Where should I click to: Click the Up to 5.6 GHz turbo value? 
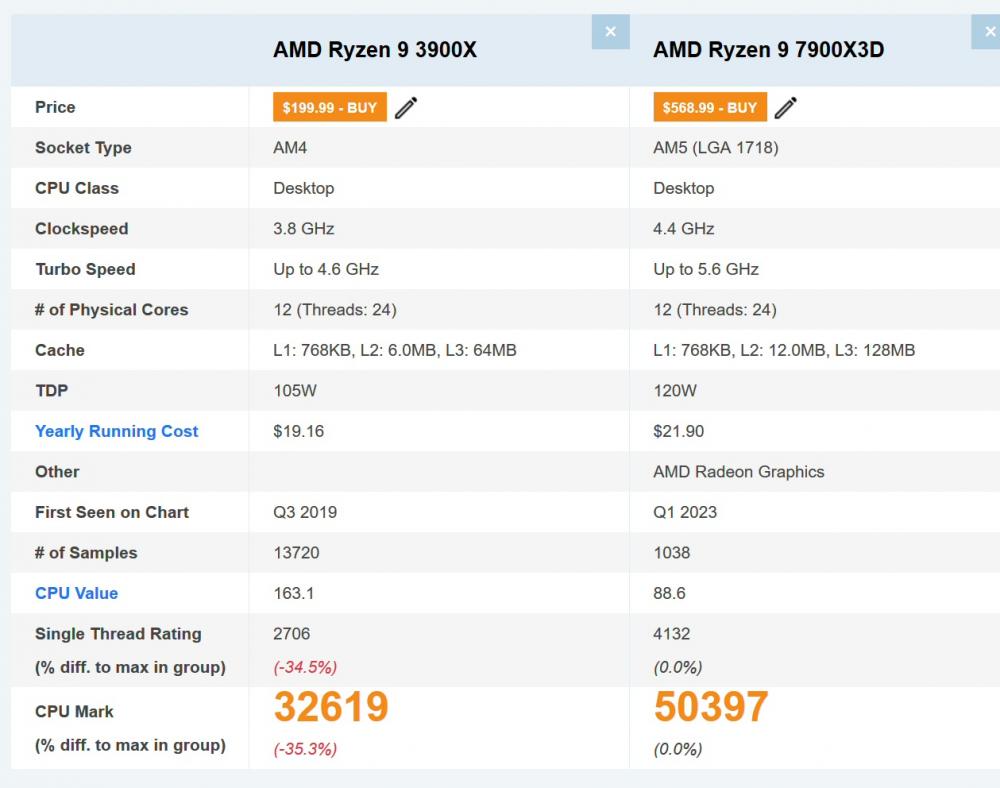tap(706, 269)
